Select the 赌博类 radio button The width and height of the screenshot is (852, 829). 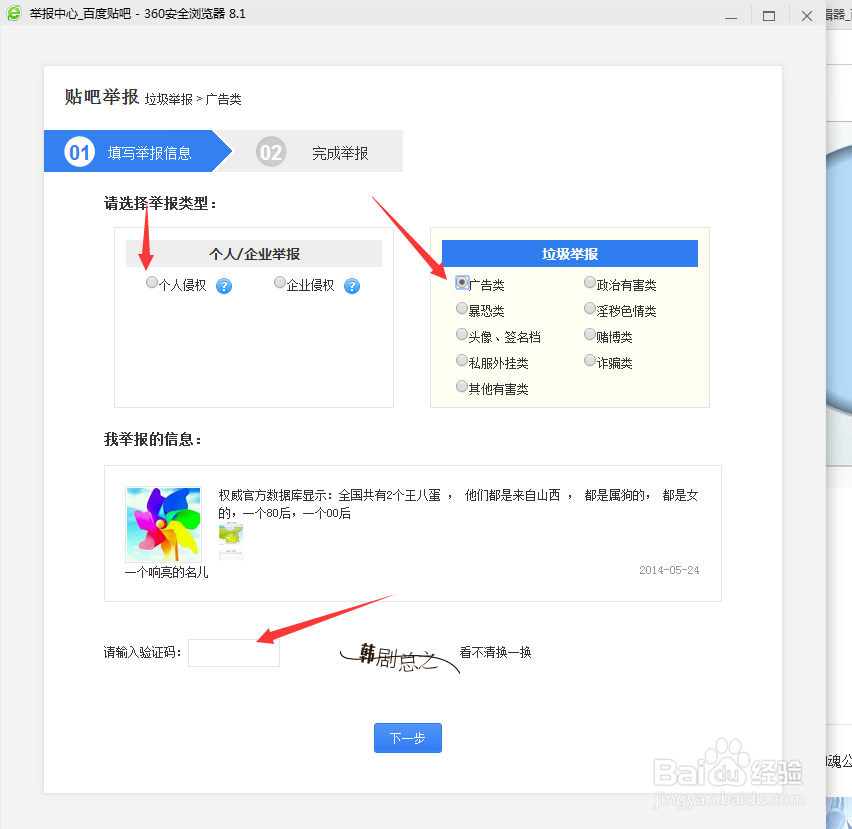pos(590,334)
